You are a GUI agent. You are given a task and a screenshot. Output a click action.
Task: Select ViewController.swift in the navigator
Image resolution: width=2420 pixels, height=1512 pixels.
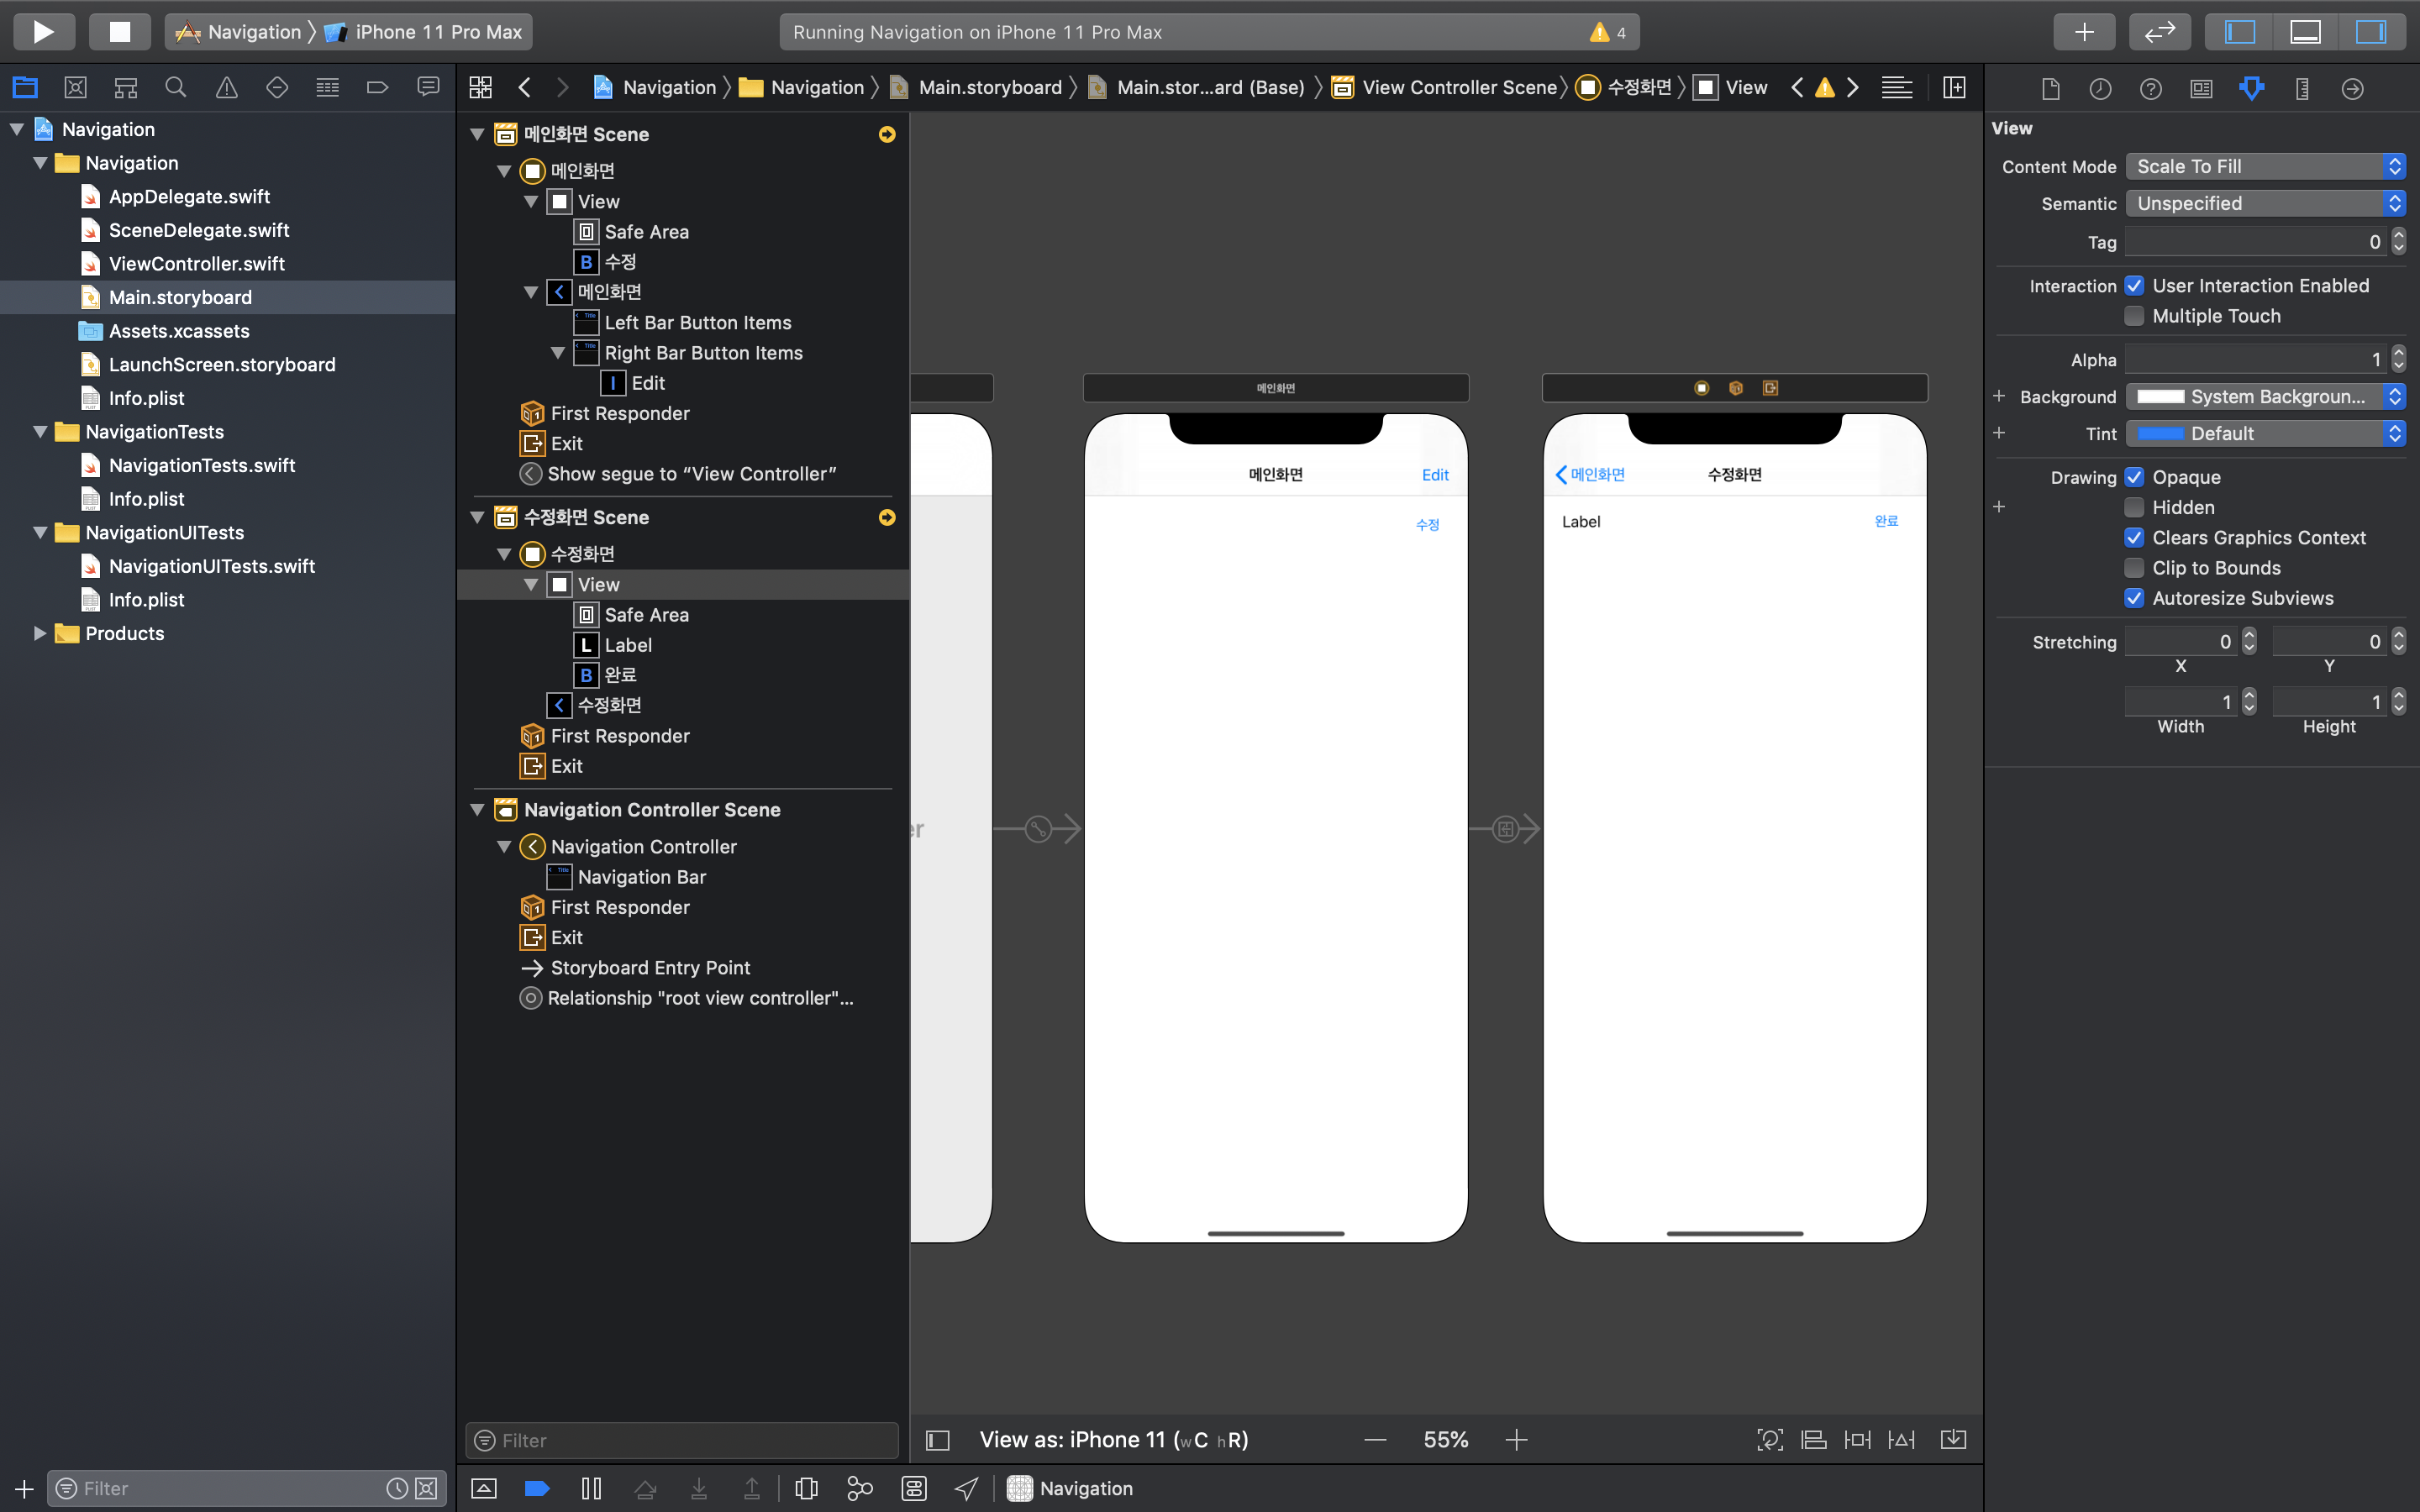(196, 264)
